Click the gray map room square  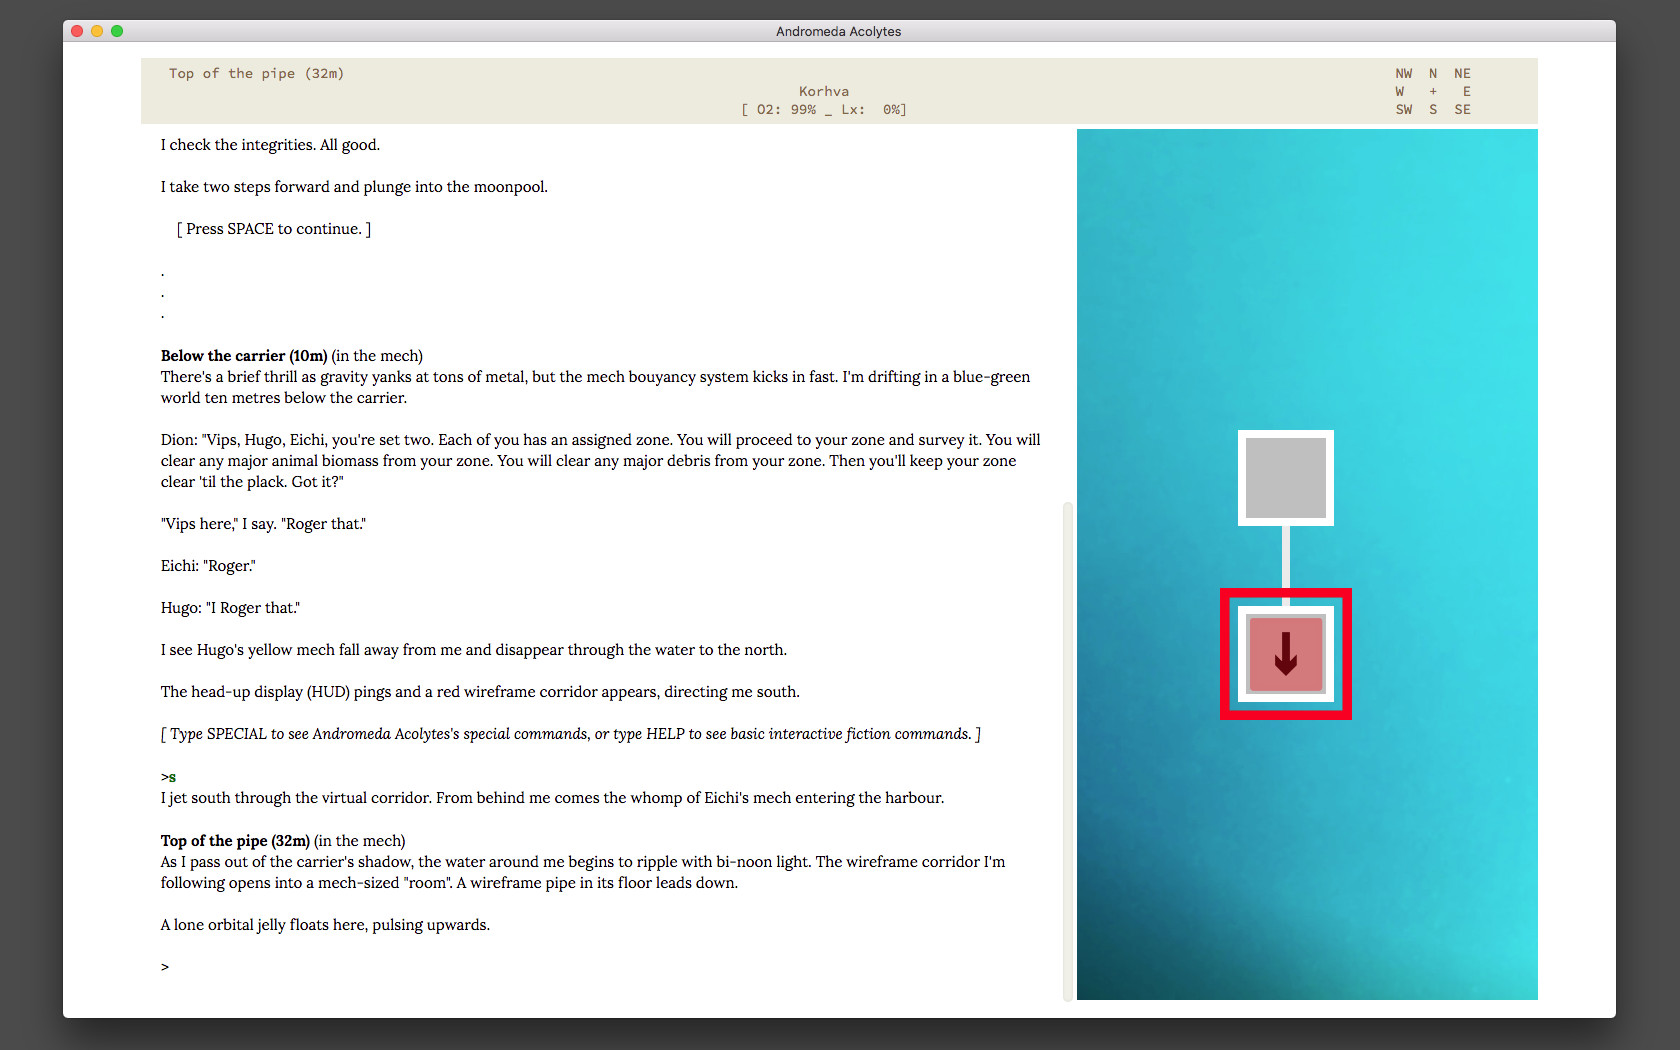click(1286, 478)
